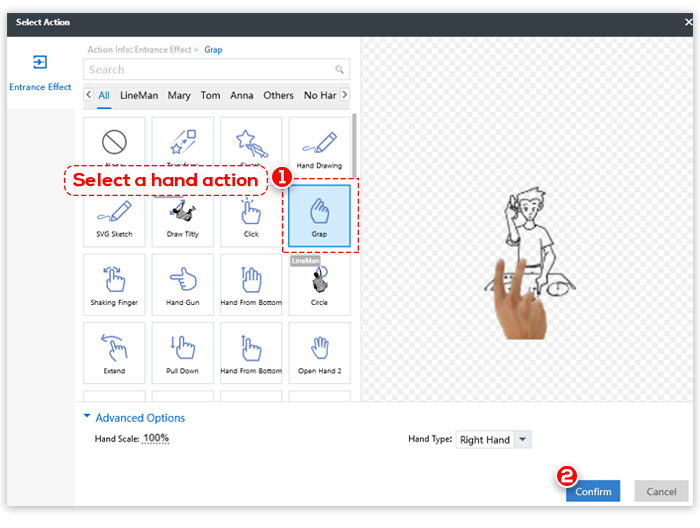700x528 pixels.
Task: Open the No Hand category tab
Action: pos(320,95)
